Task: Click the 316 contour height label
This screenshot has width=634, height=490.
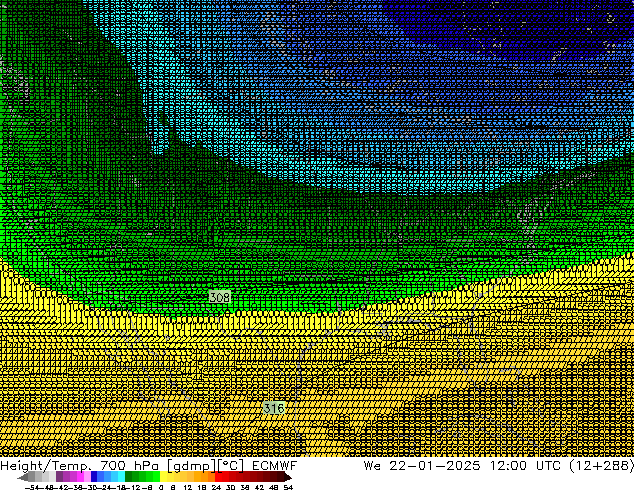Action: 274,408
